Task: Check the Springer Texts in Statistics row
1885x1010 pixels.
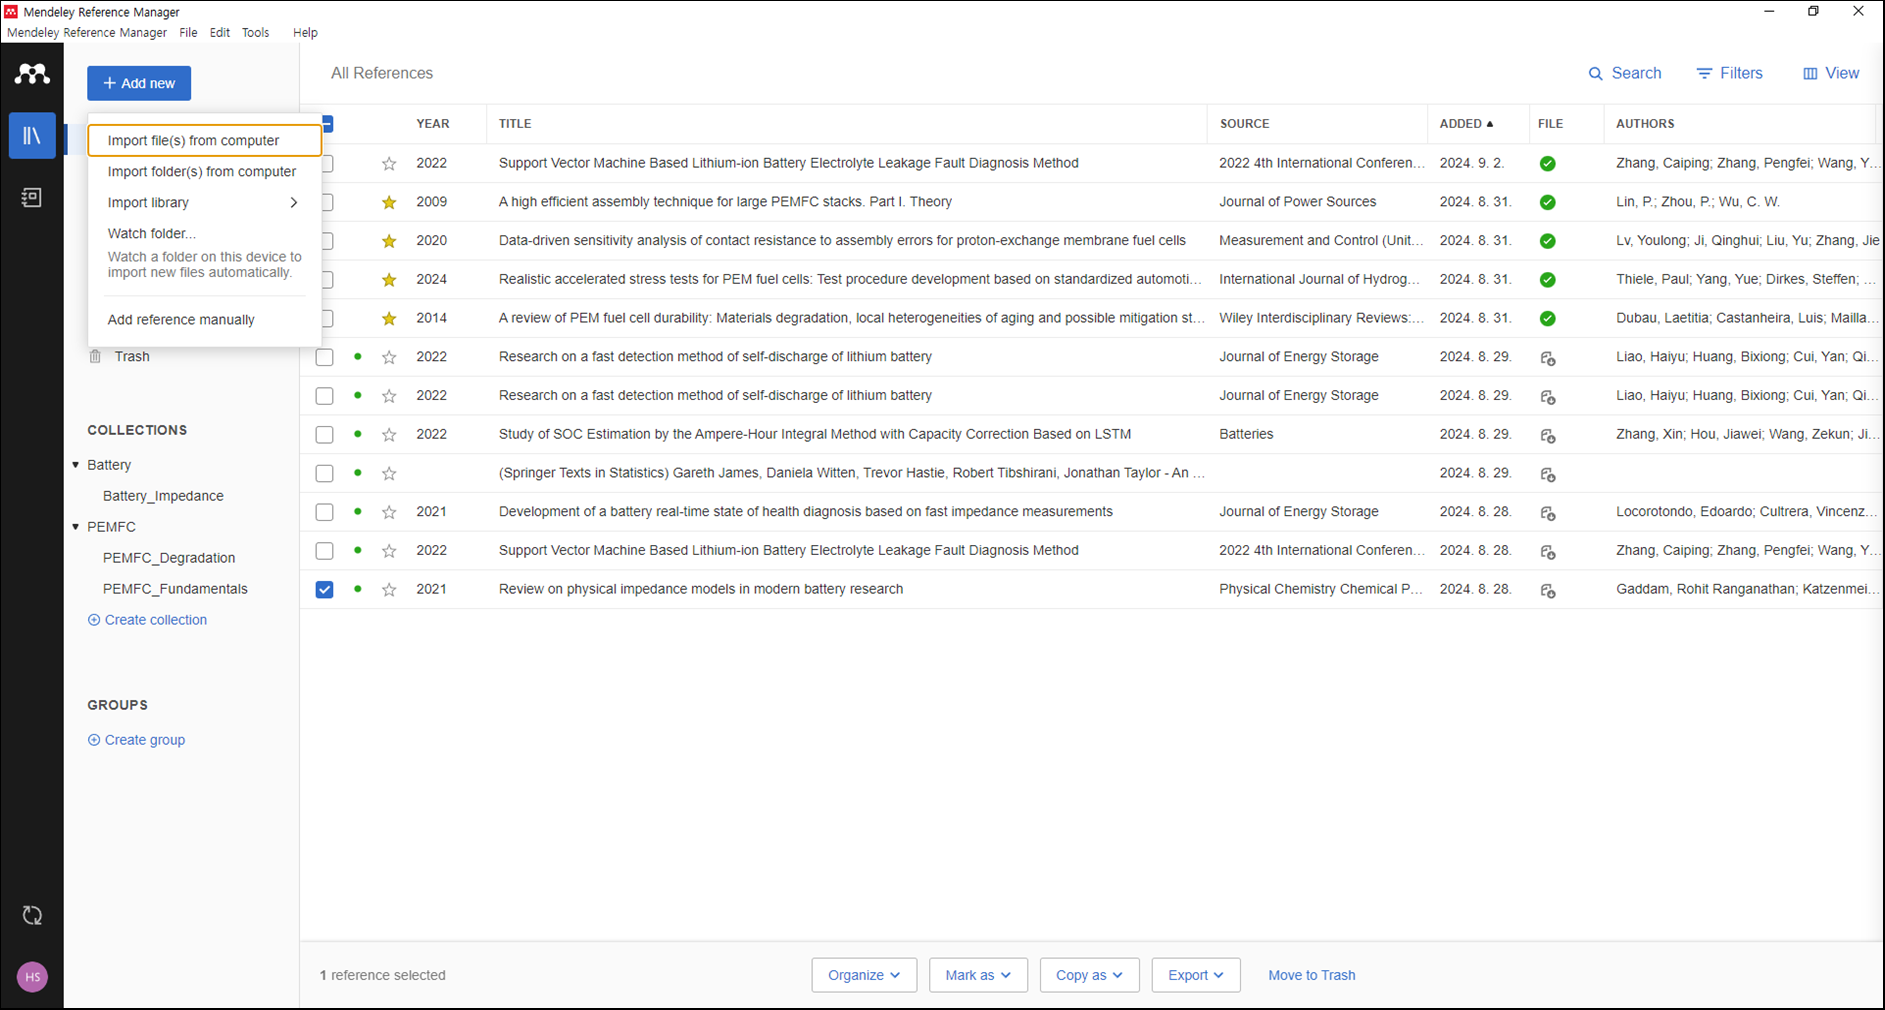Action: click(x=324, y=473)
